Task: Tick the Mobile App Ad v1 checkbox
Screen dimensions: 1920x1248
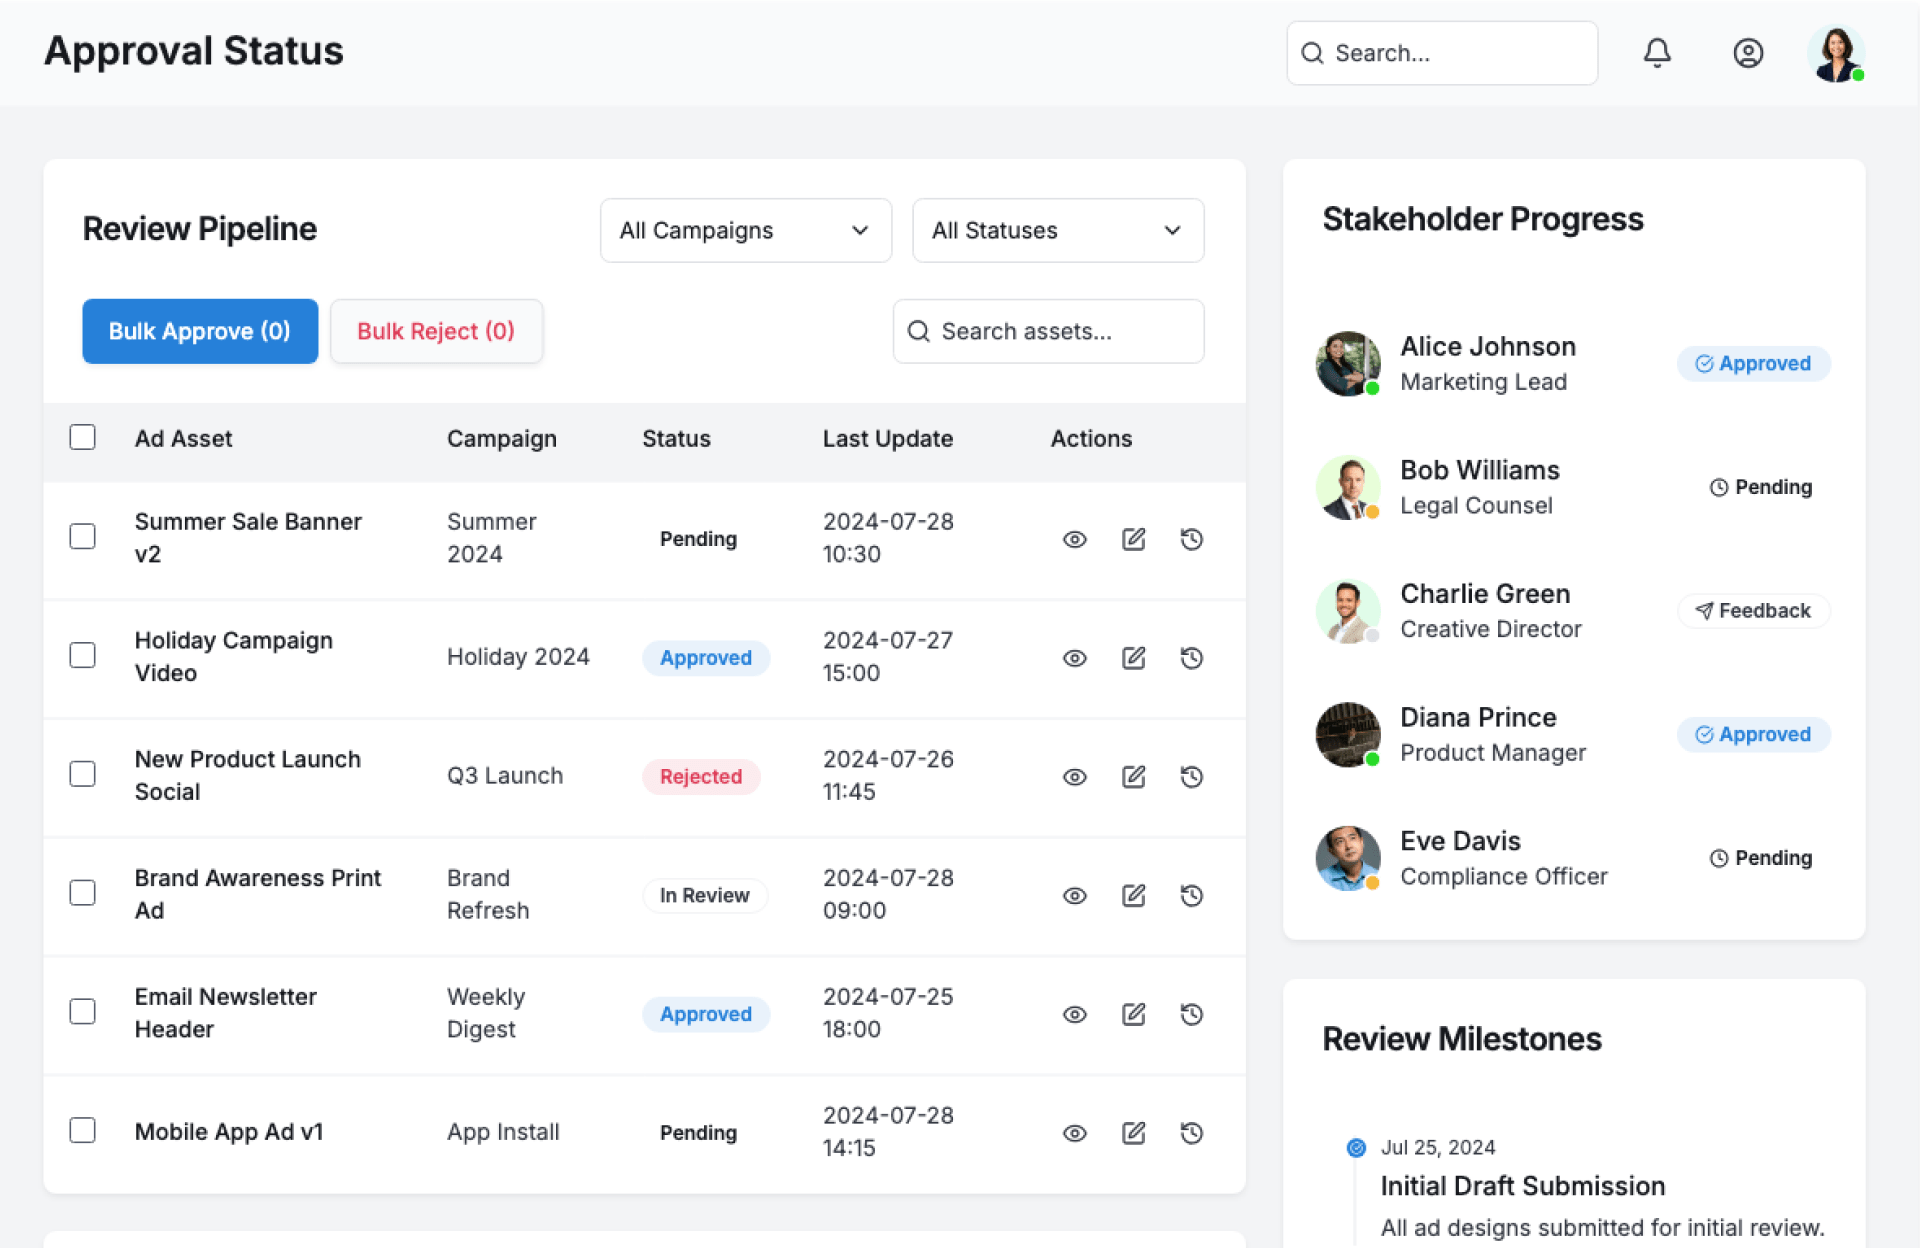Action: 83,1130
